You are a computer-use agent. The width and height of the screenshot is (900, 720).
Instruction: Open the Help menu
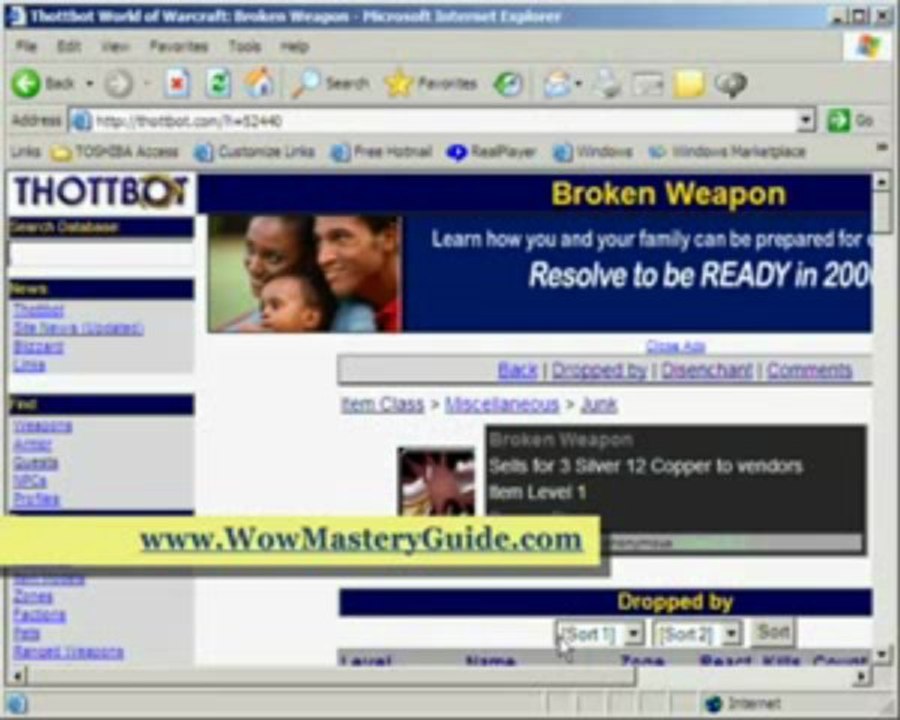pos(294,46)
